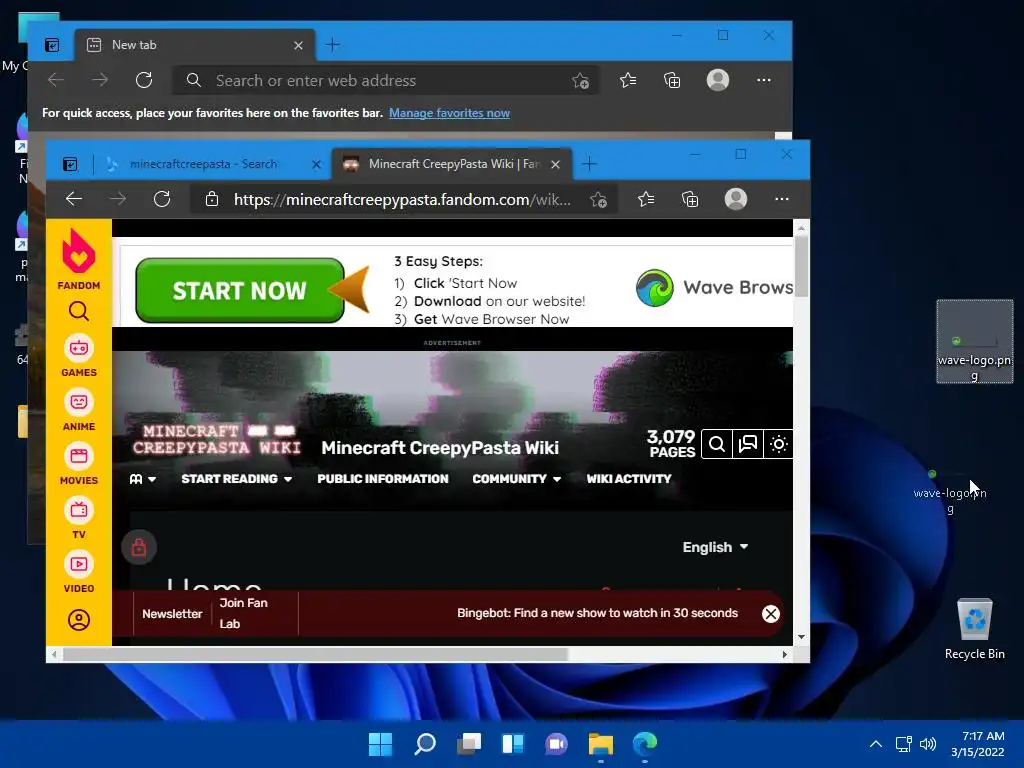The image size is (1024, 768).
Task: Refresh the back Edge window page
Action: click(x=144, y=80)
